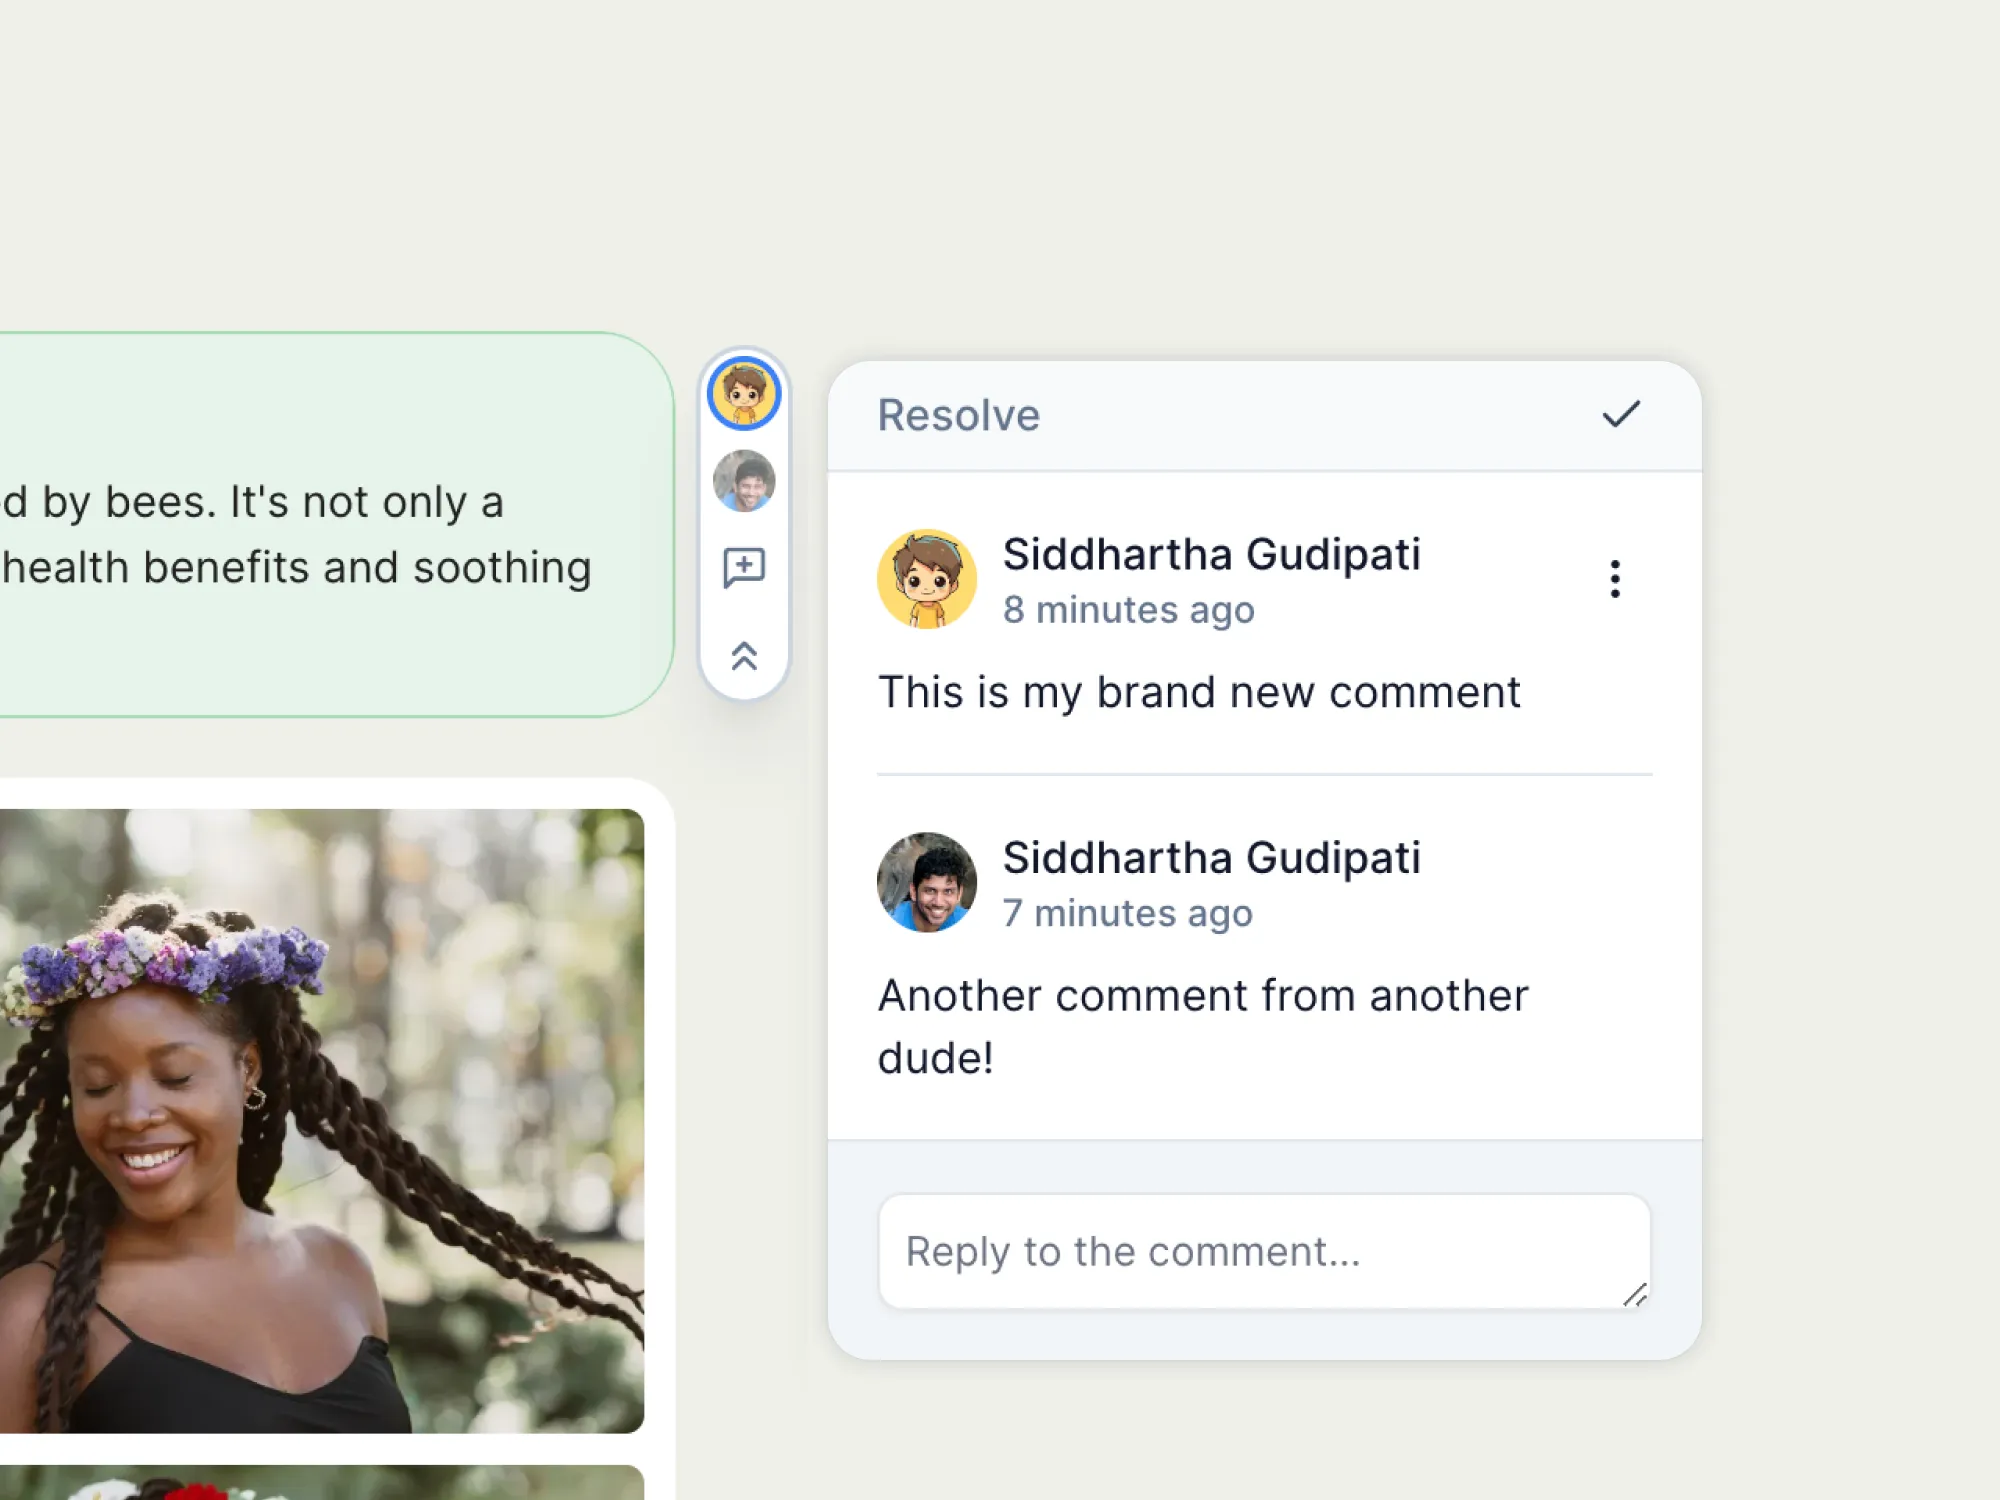Viewport: 2000px width, 1500px height.
Task: Click the 7 minutes ago timestamp
Action: (1129, 912)
